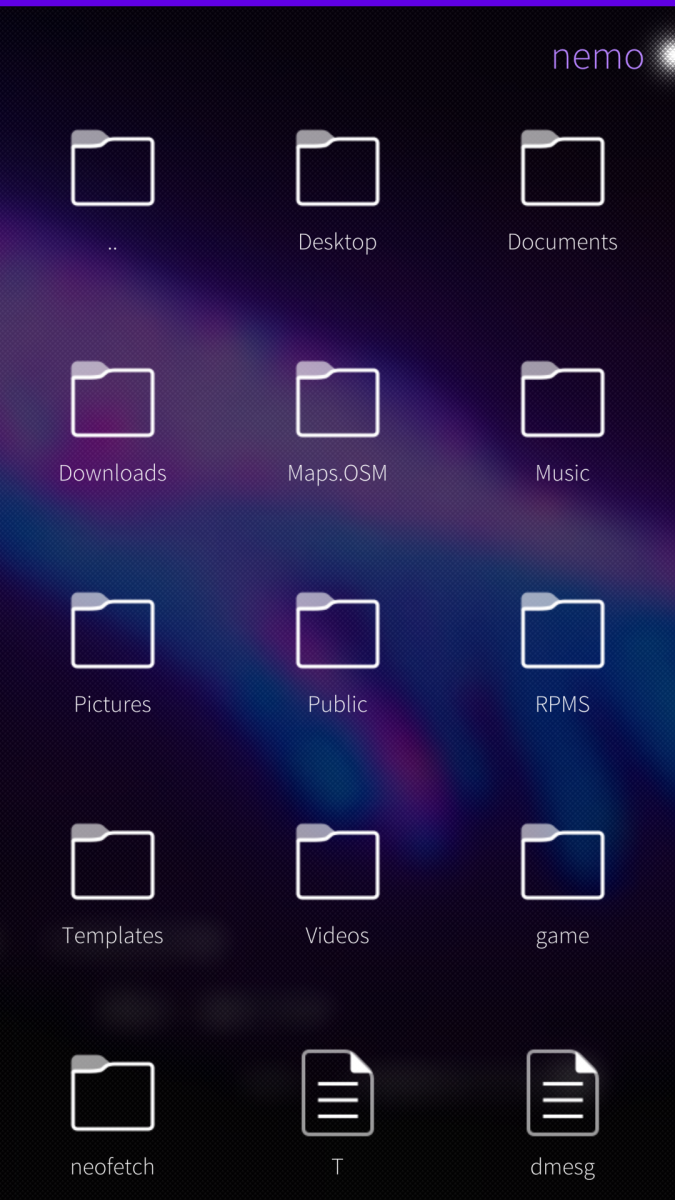Image resolution: width=675 pixels, height=1200 pixels.
Task: Click the Downloads text label
Action: coord(112,473)
